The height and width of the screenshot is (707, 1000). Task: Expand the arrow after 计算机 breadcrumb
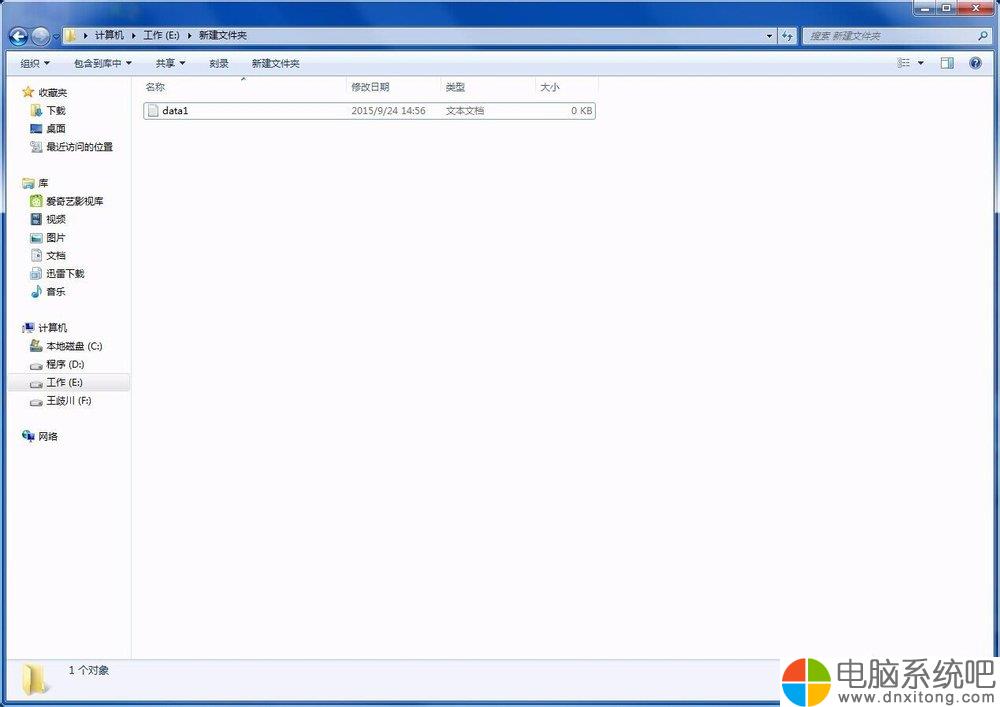tap(134, 36)
